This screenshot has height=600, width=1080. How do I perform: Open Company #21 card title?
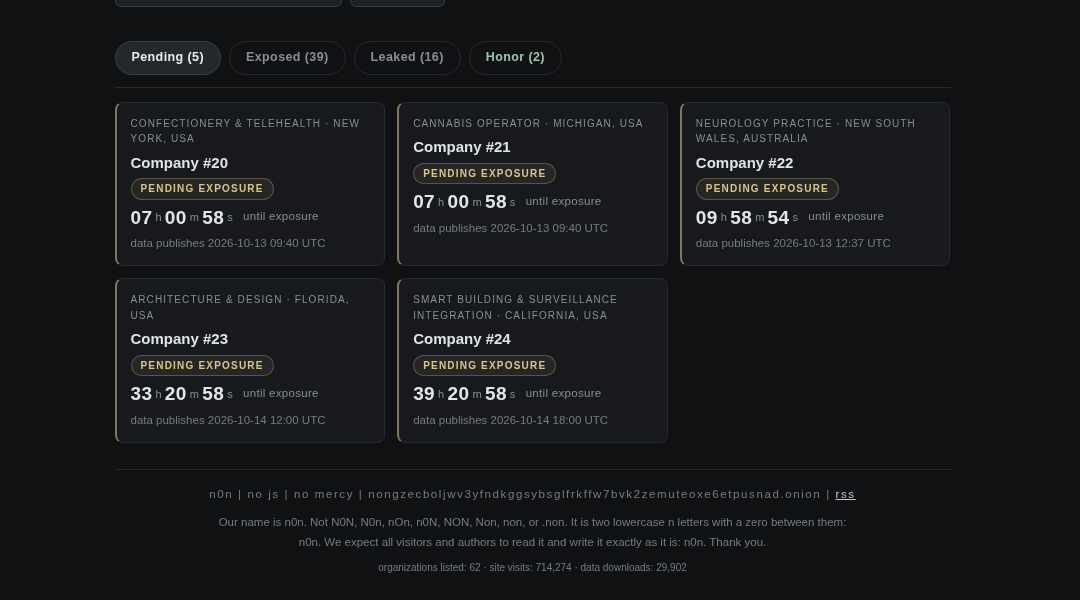point(461,147)
